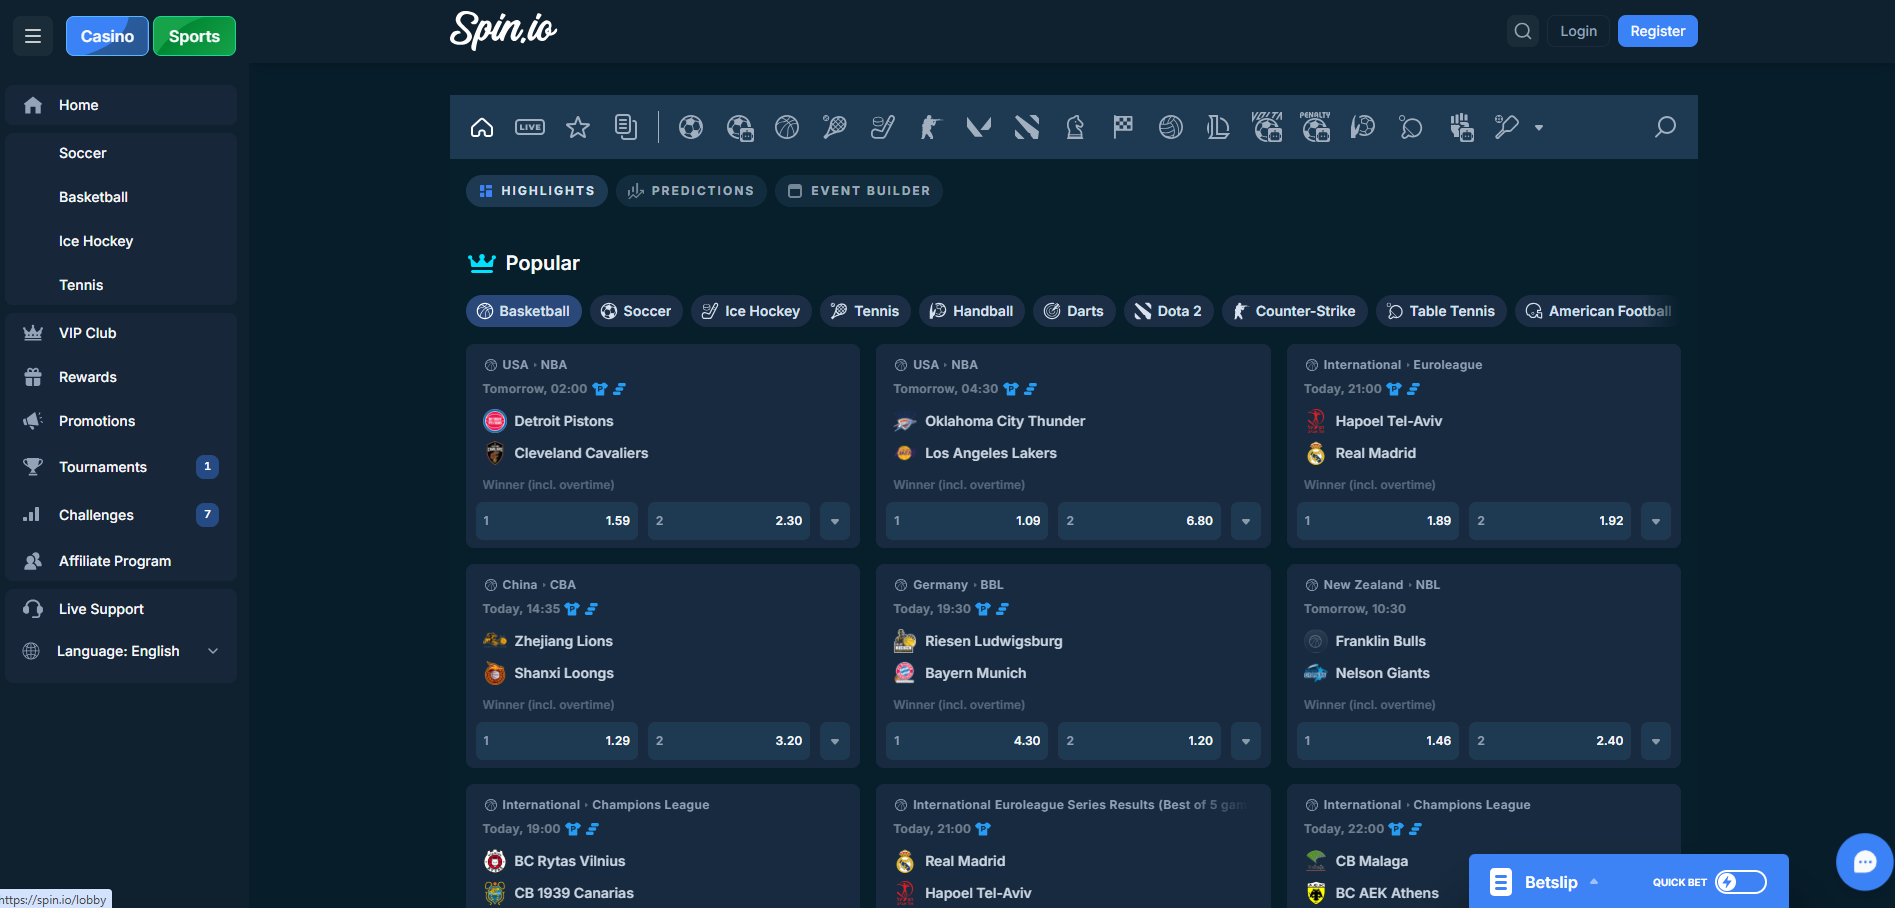
Task: Bet on Nelson Giants at 2.40
Action: (x=1550, y=741)
